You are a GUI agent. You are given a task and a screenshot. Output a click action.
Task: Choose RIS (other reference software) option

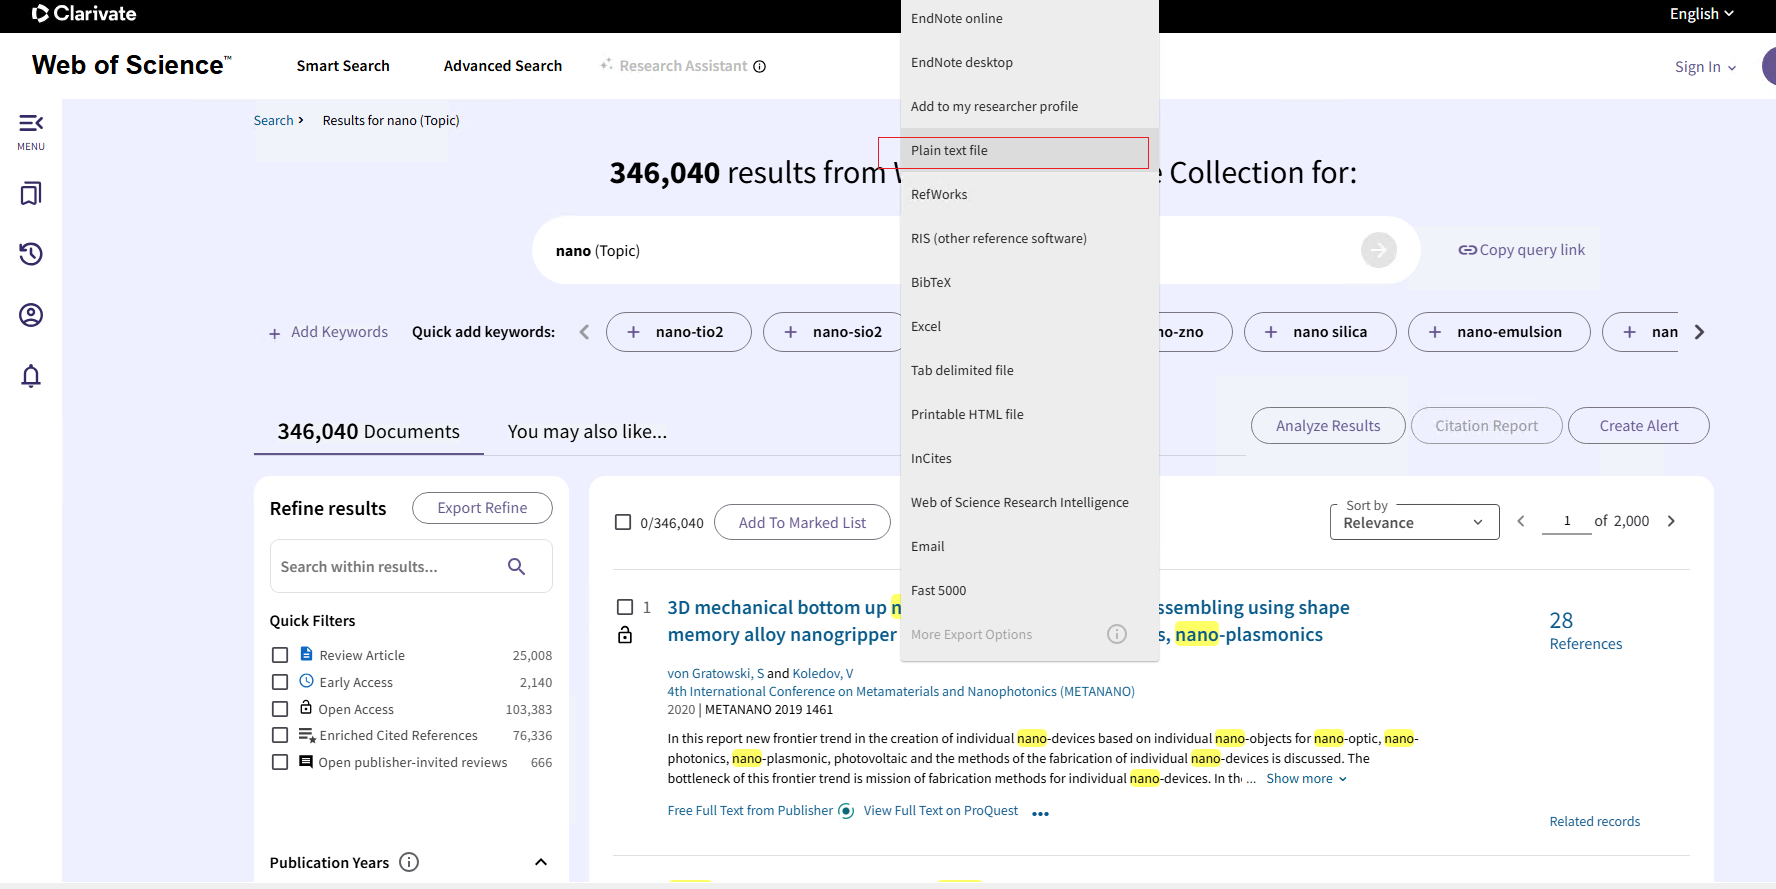[1029, 238]
